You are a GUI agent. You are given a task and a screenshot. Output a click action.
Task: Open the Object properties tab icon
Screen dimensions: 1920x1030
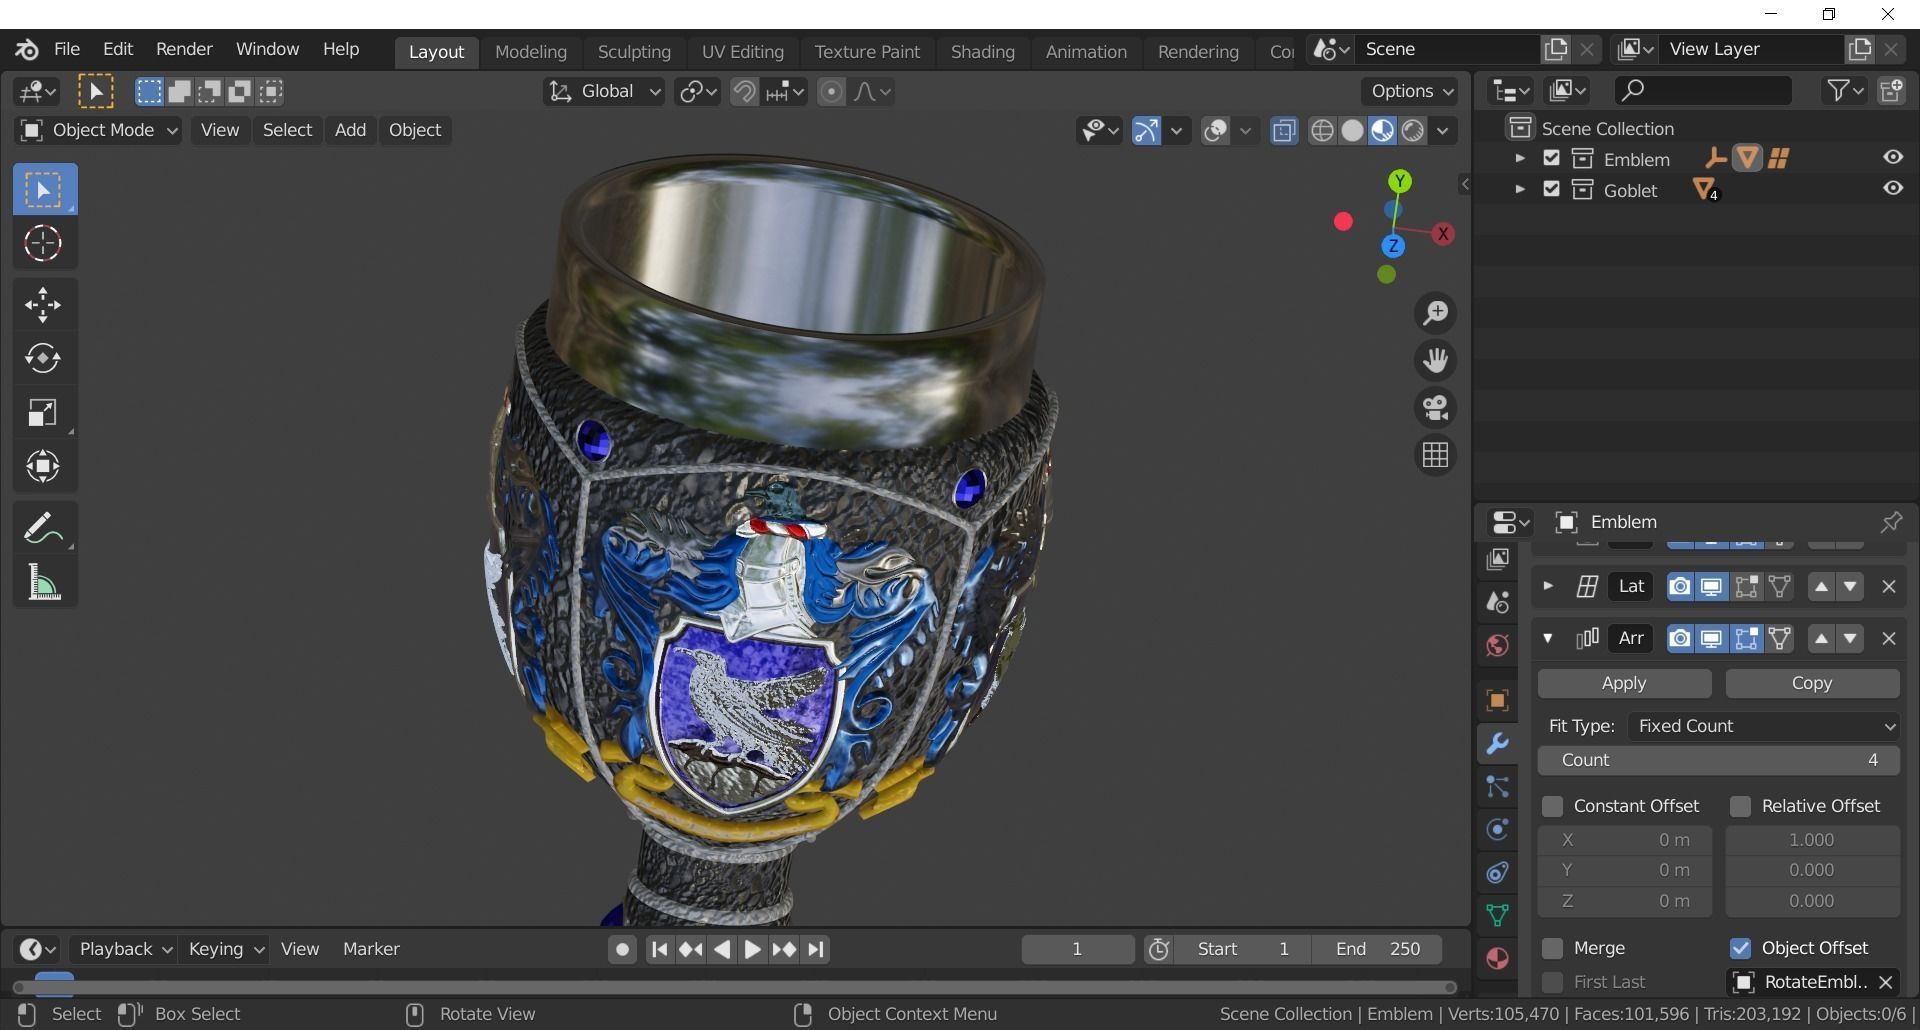(1497, 700)
